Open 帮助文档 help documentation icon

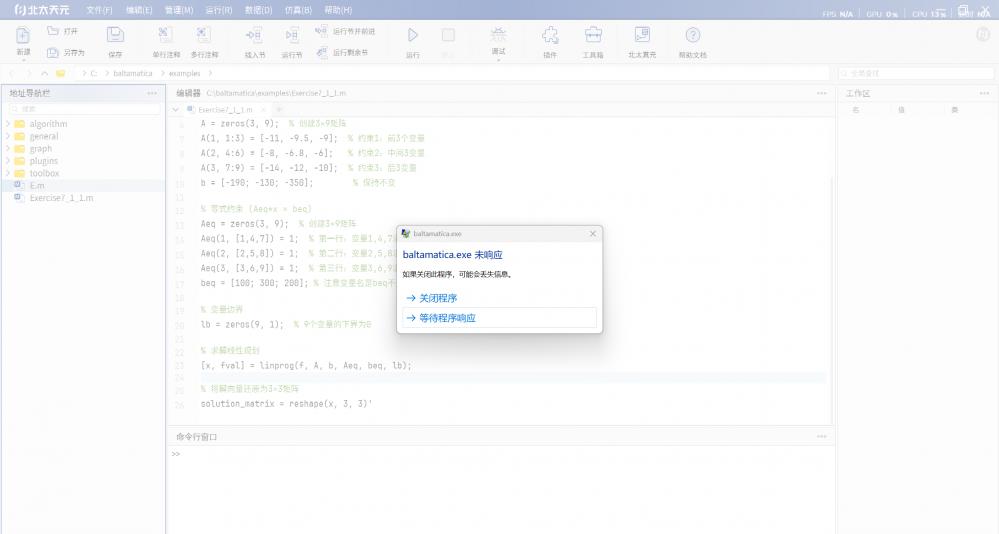coord(692,36)
